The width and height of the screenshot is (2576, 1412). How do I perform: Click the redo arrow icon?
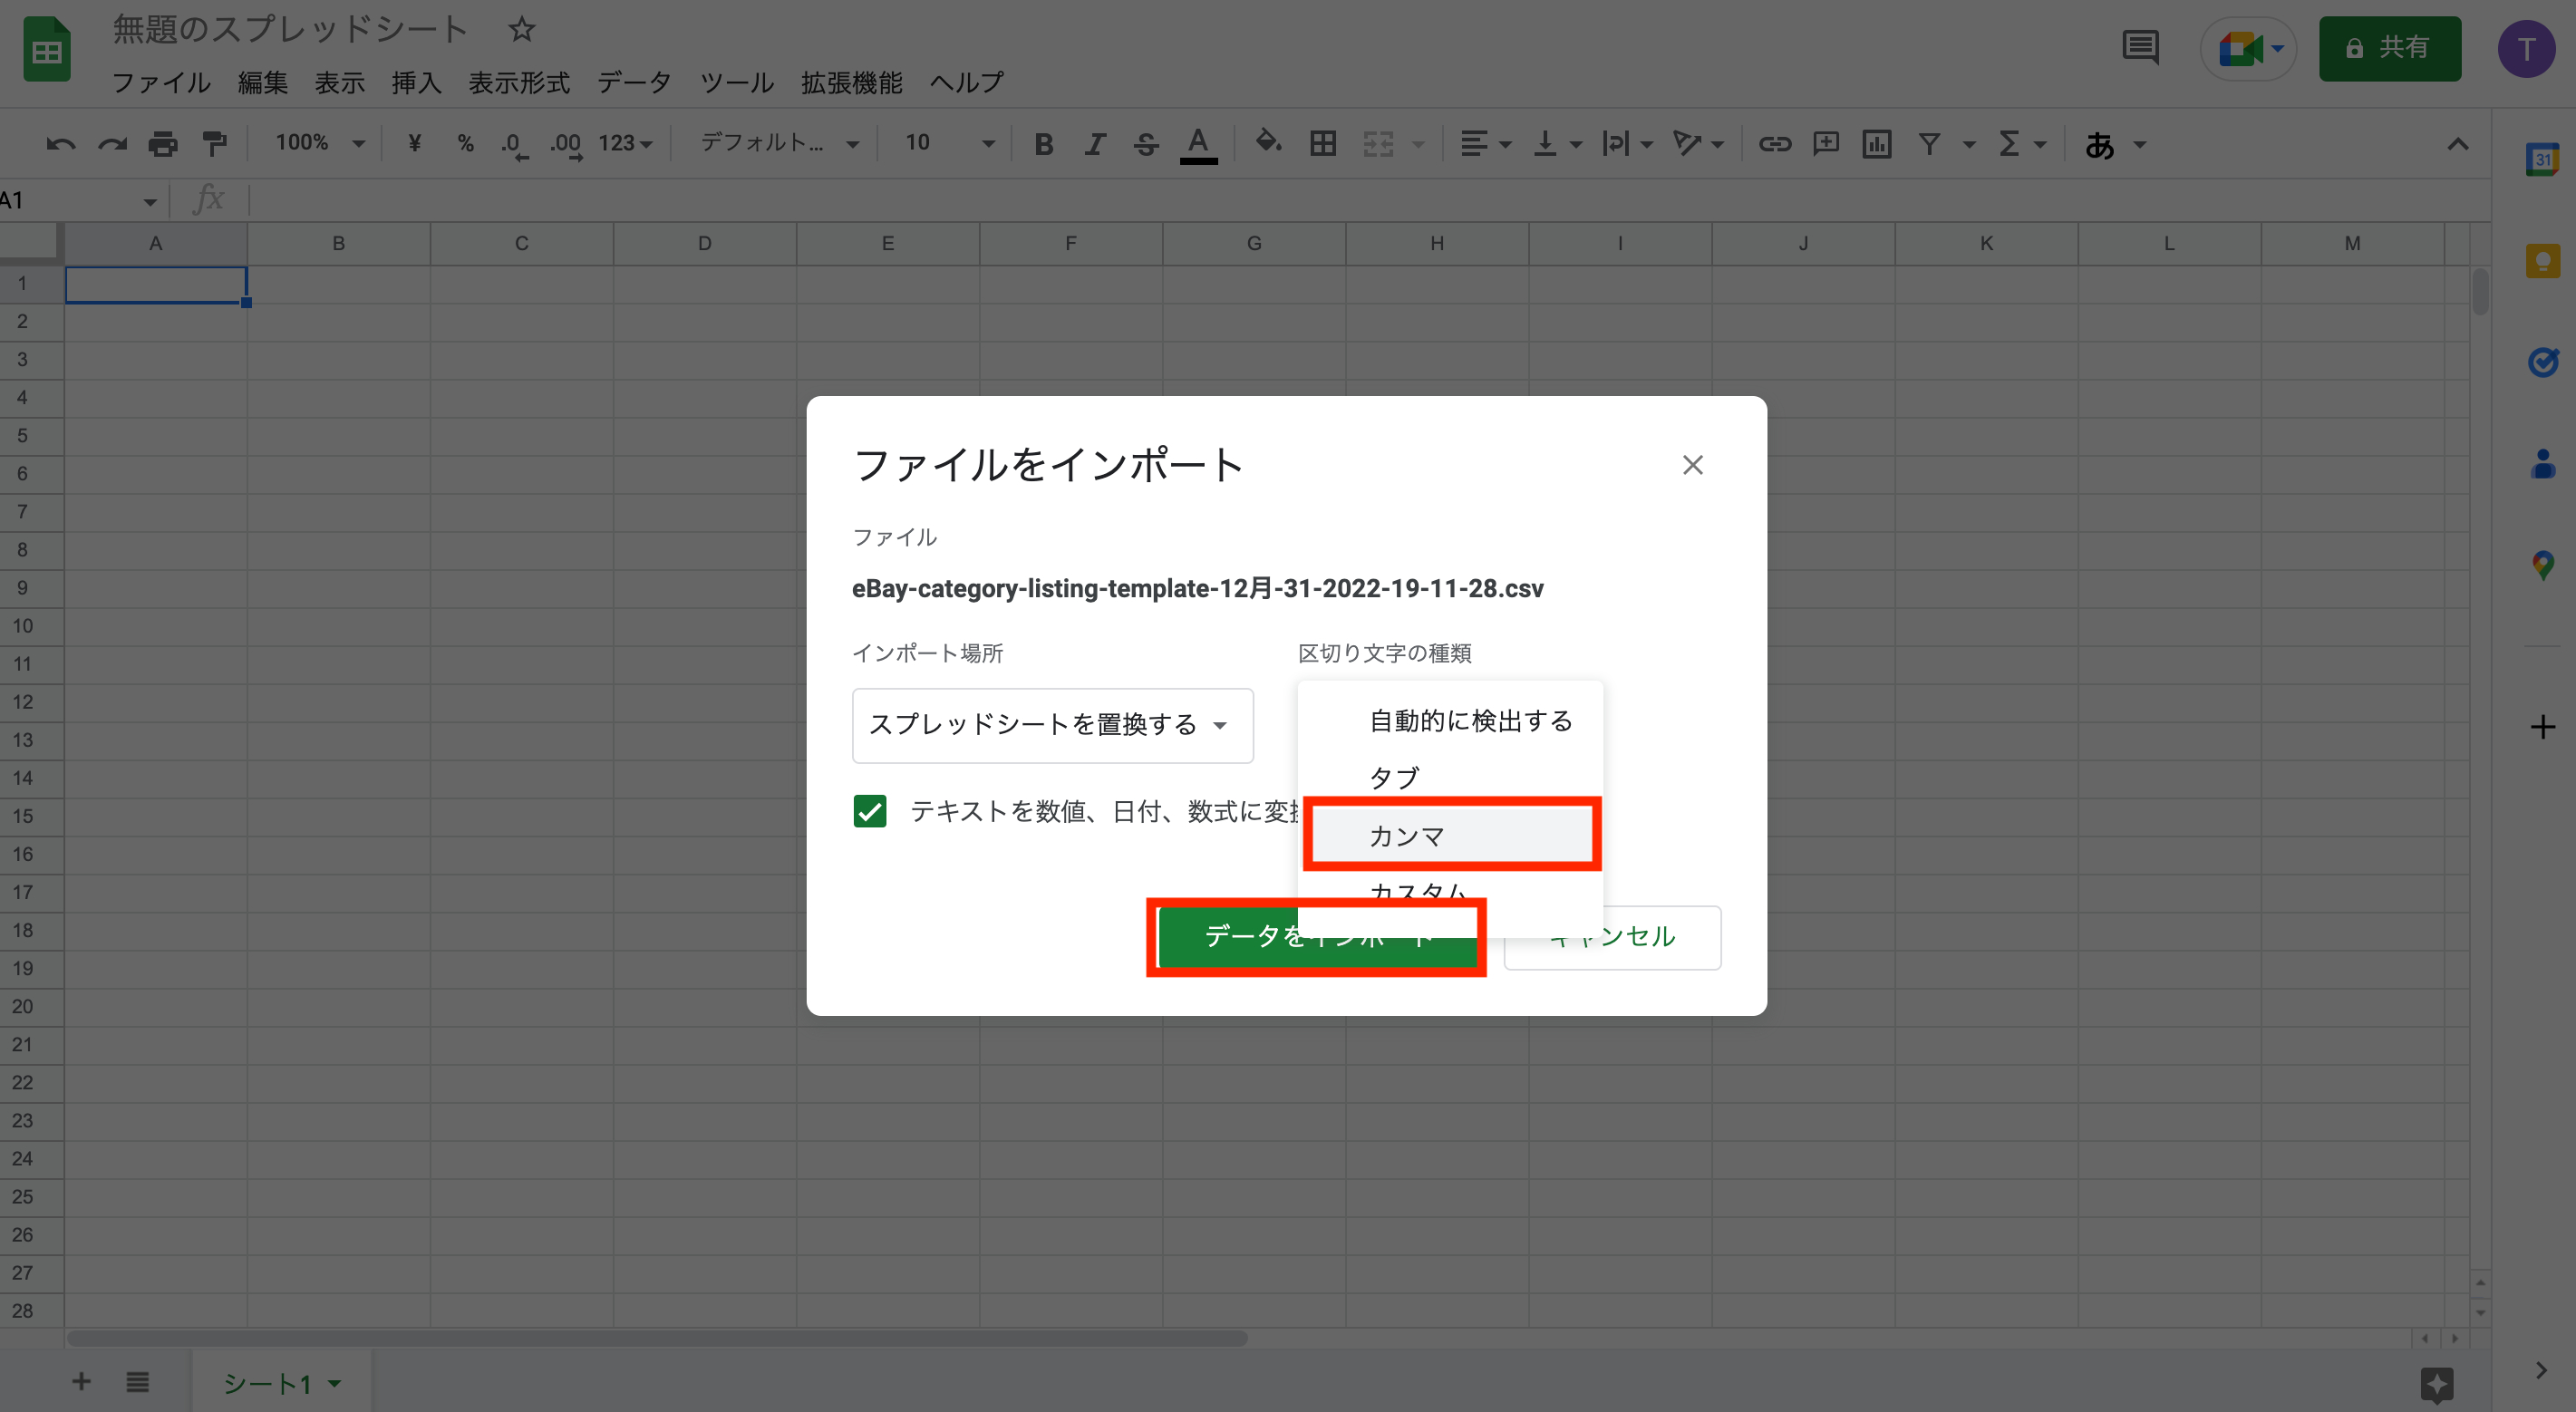point(112,144)
